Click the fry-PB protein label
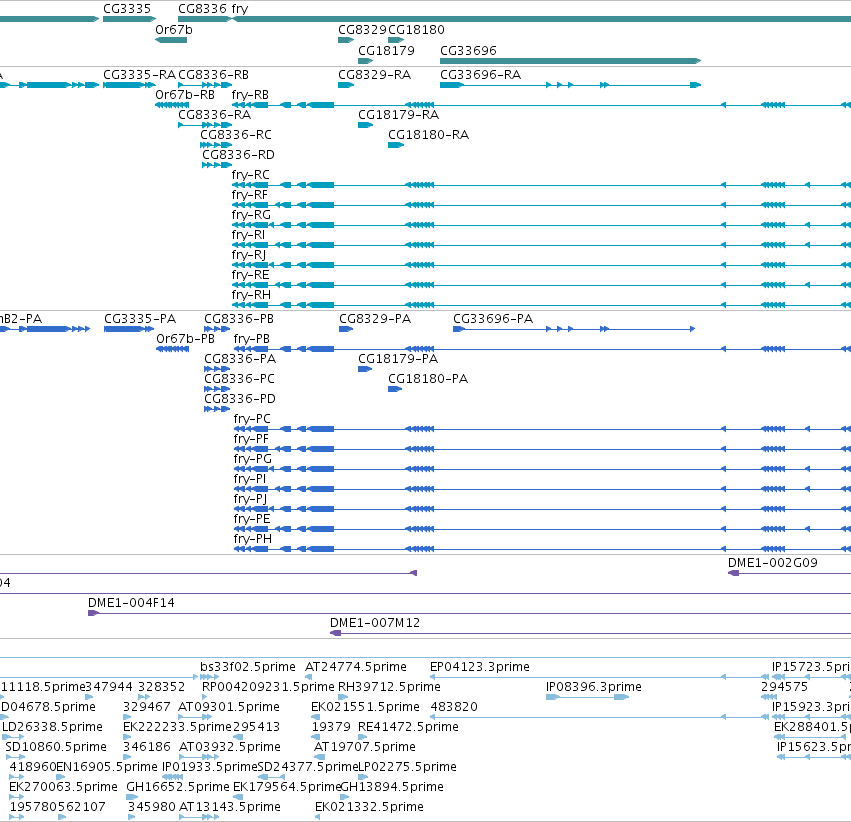 click(251, 339)
